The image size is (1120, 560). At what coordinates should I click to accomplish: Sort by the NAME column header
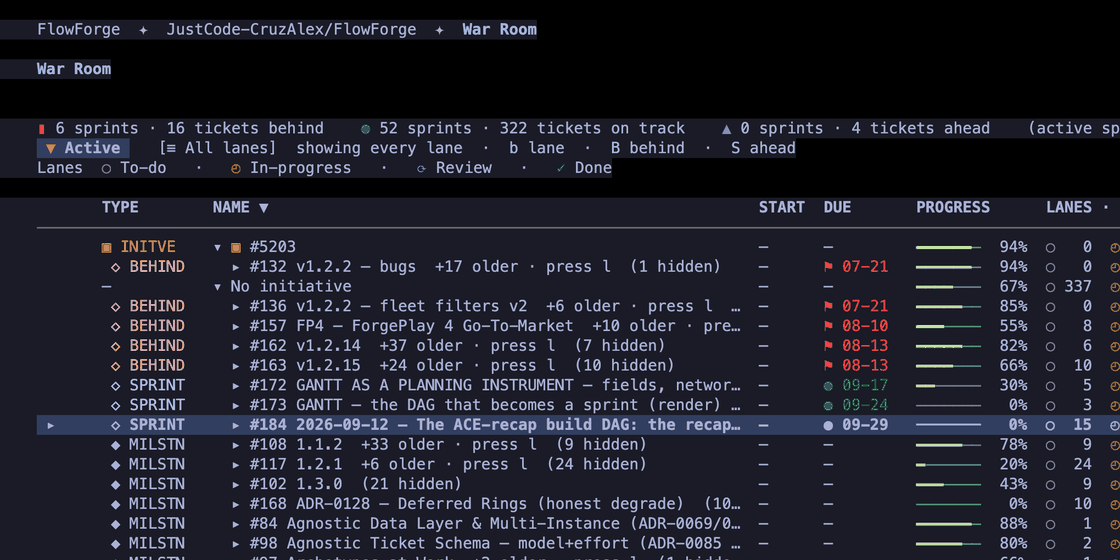point(241,208)
